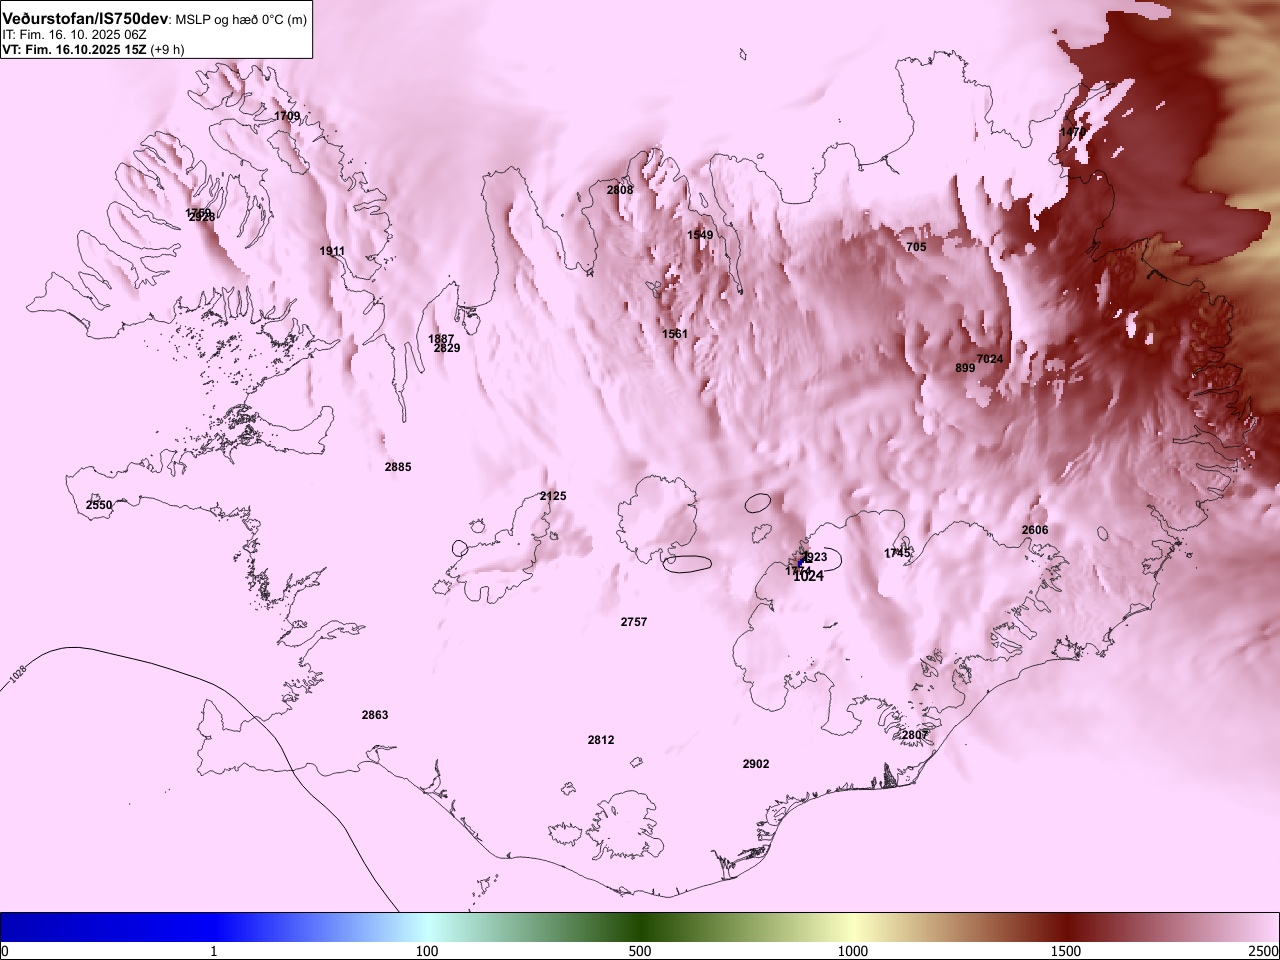Click the 1561 map value
The height and width of the screenshot is (960, 1280).
tap(675, 334)
